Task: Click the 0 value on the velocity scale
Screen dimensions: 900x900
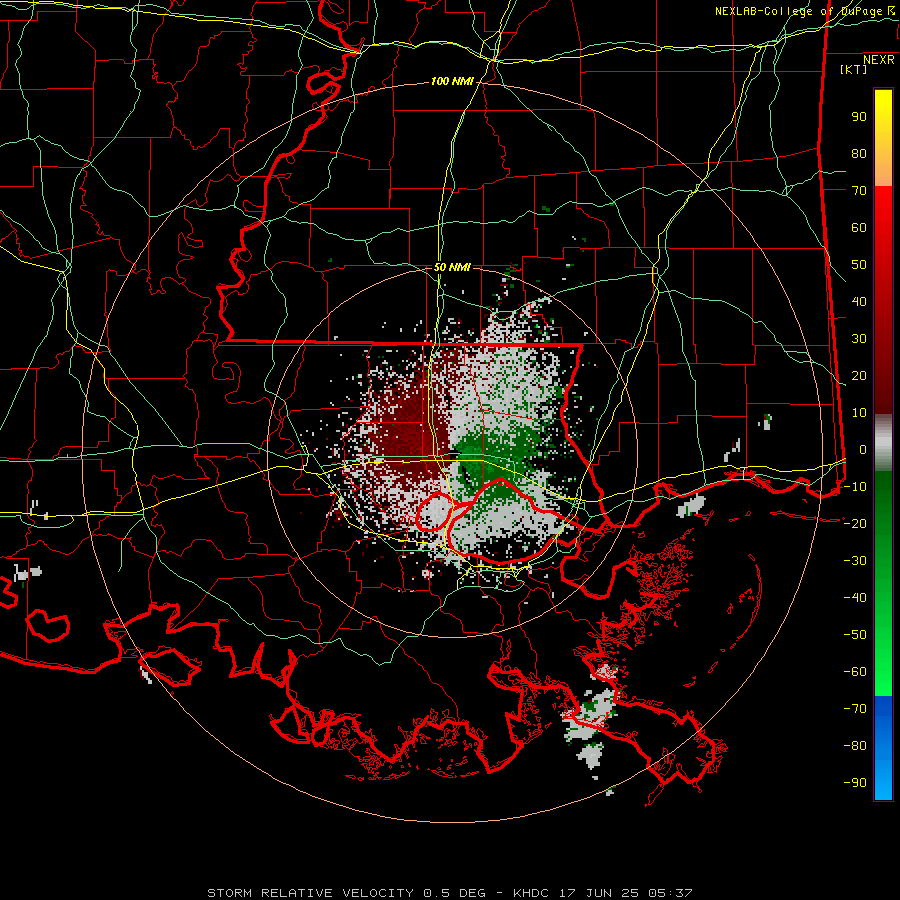Action: click(x=863, y=450)
